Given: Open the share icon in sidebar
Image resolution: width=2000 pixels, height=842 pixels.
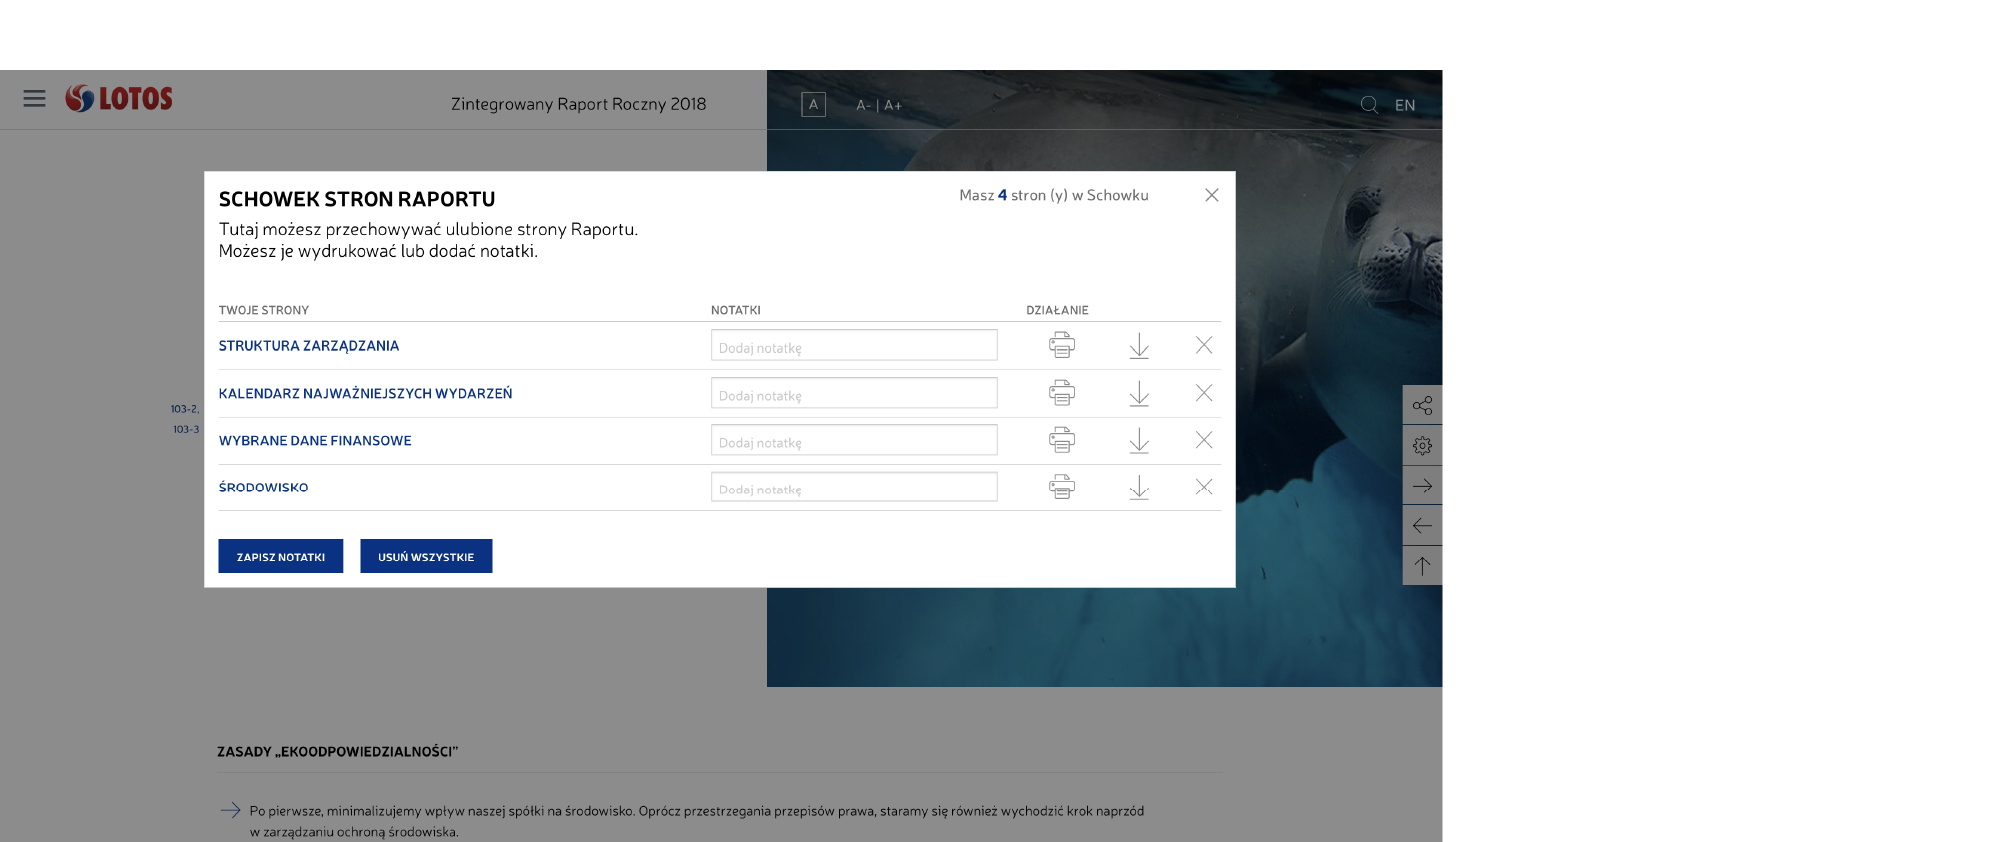Looking at the screenshot, I should [1422, 405].
